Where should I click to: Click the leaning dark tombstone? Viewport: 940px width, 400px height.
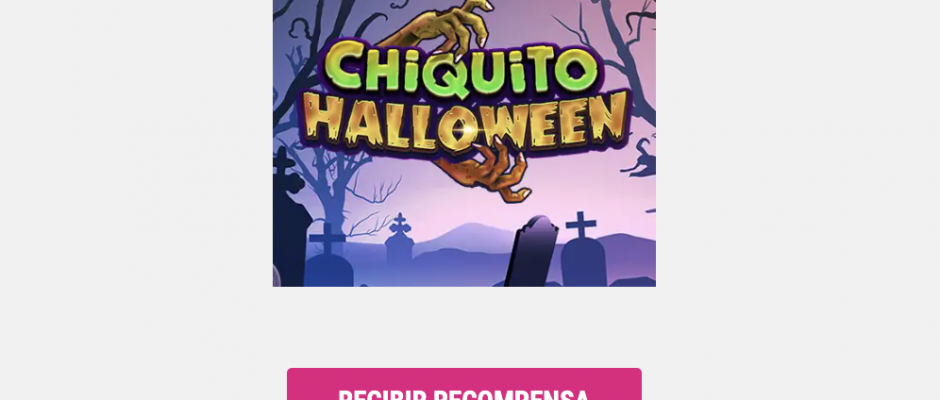tap(531, 251)
